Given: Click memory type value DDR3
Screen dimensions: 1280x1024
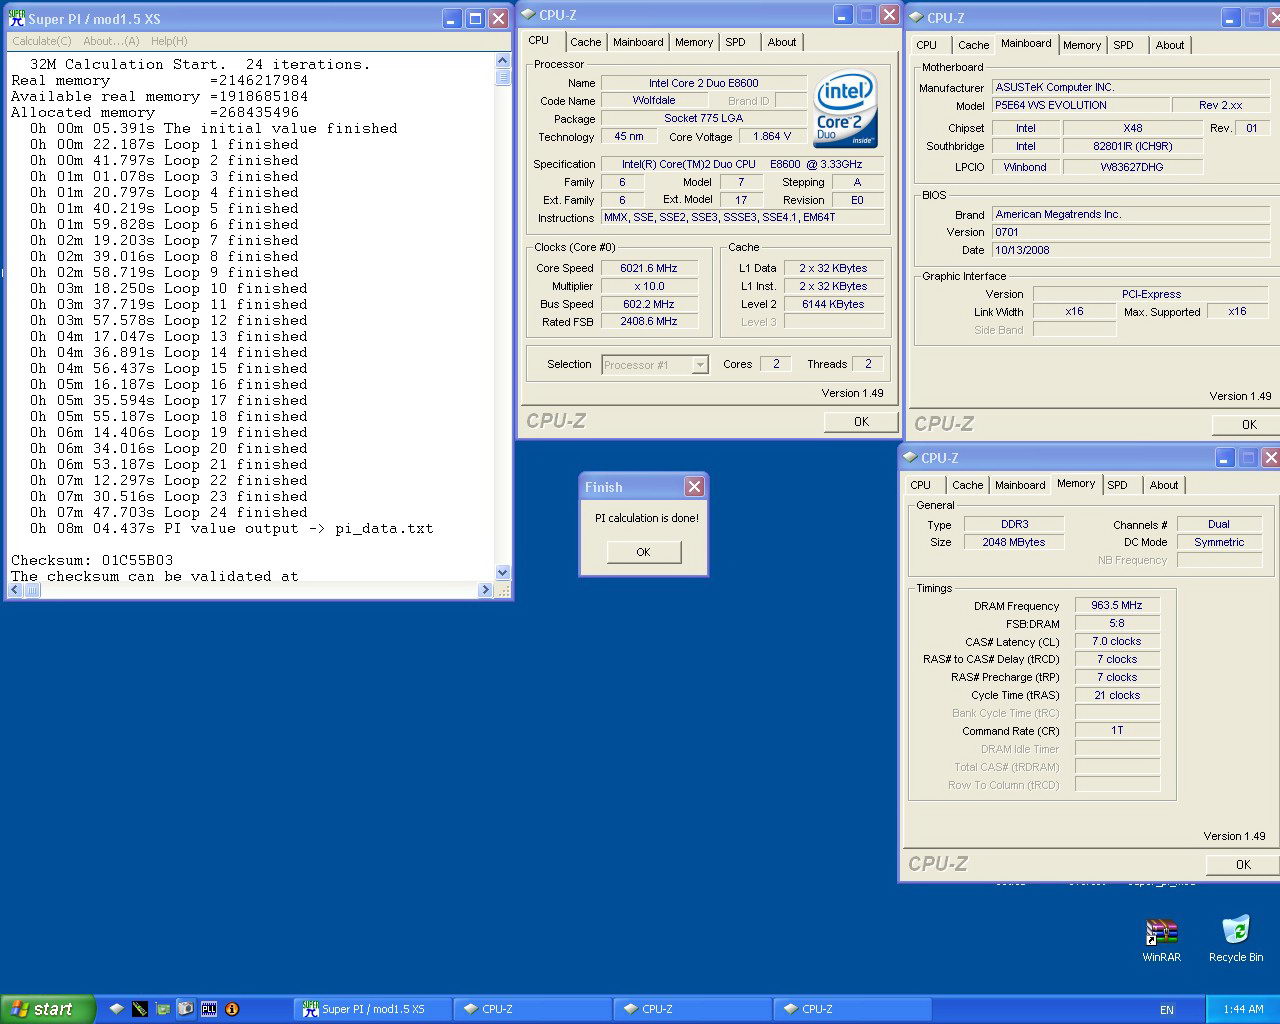Looking at the screenshot, I should [1014, 524].
